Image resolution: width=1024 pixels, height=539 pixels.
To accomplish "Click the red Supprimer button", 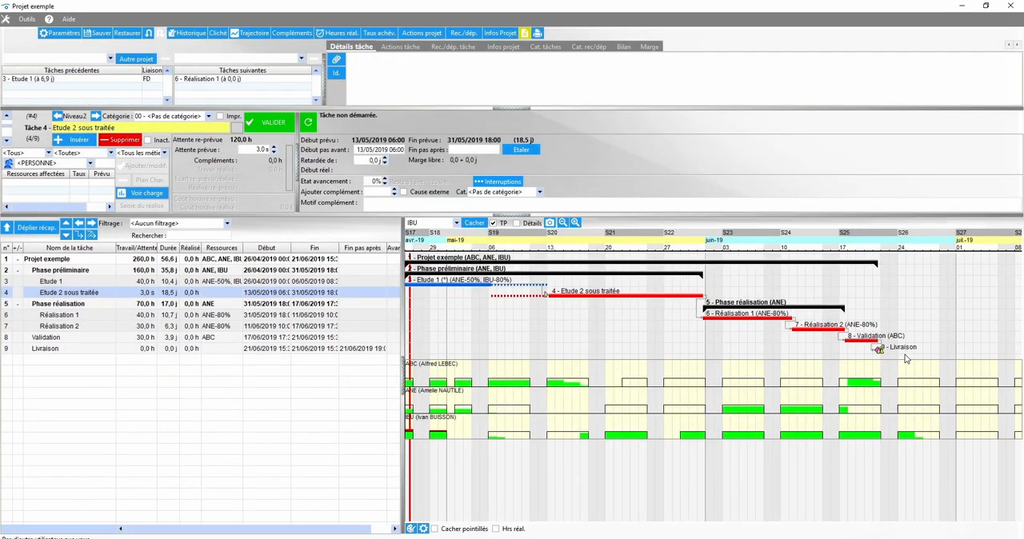I will click(x=120, y=140).
